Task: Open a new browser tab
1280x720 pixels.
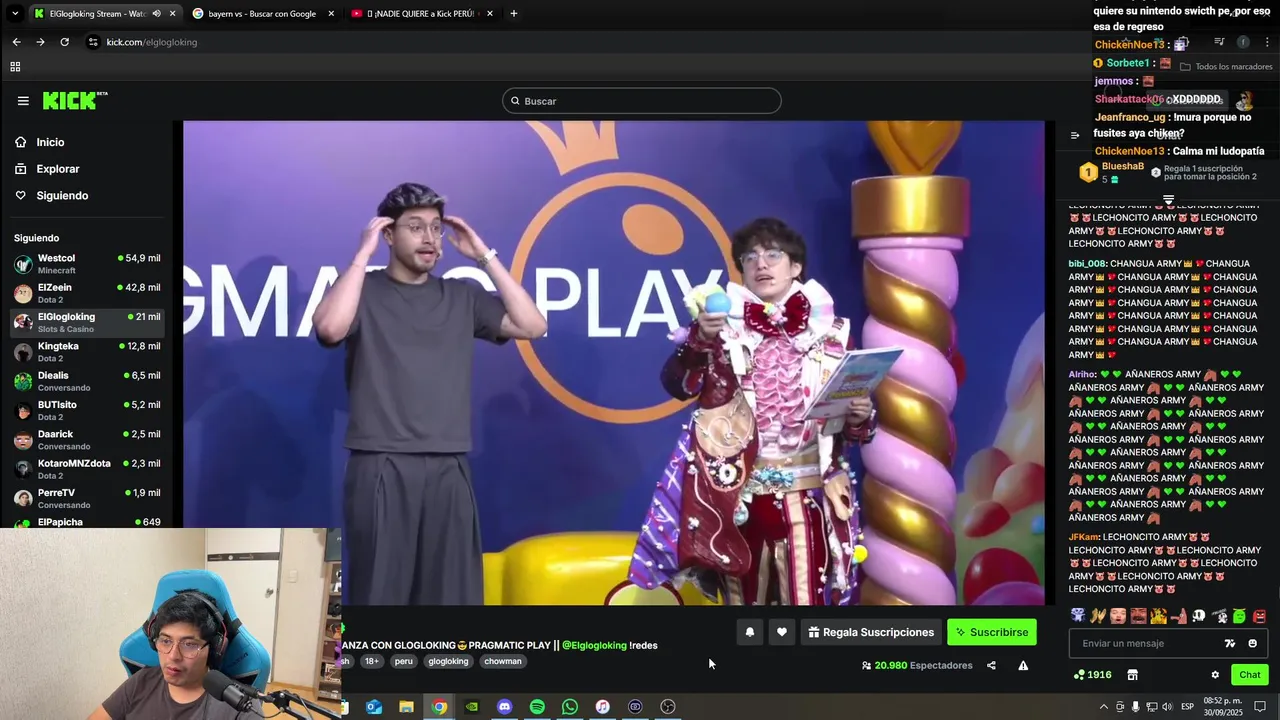Action: [x=514, y=14]
